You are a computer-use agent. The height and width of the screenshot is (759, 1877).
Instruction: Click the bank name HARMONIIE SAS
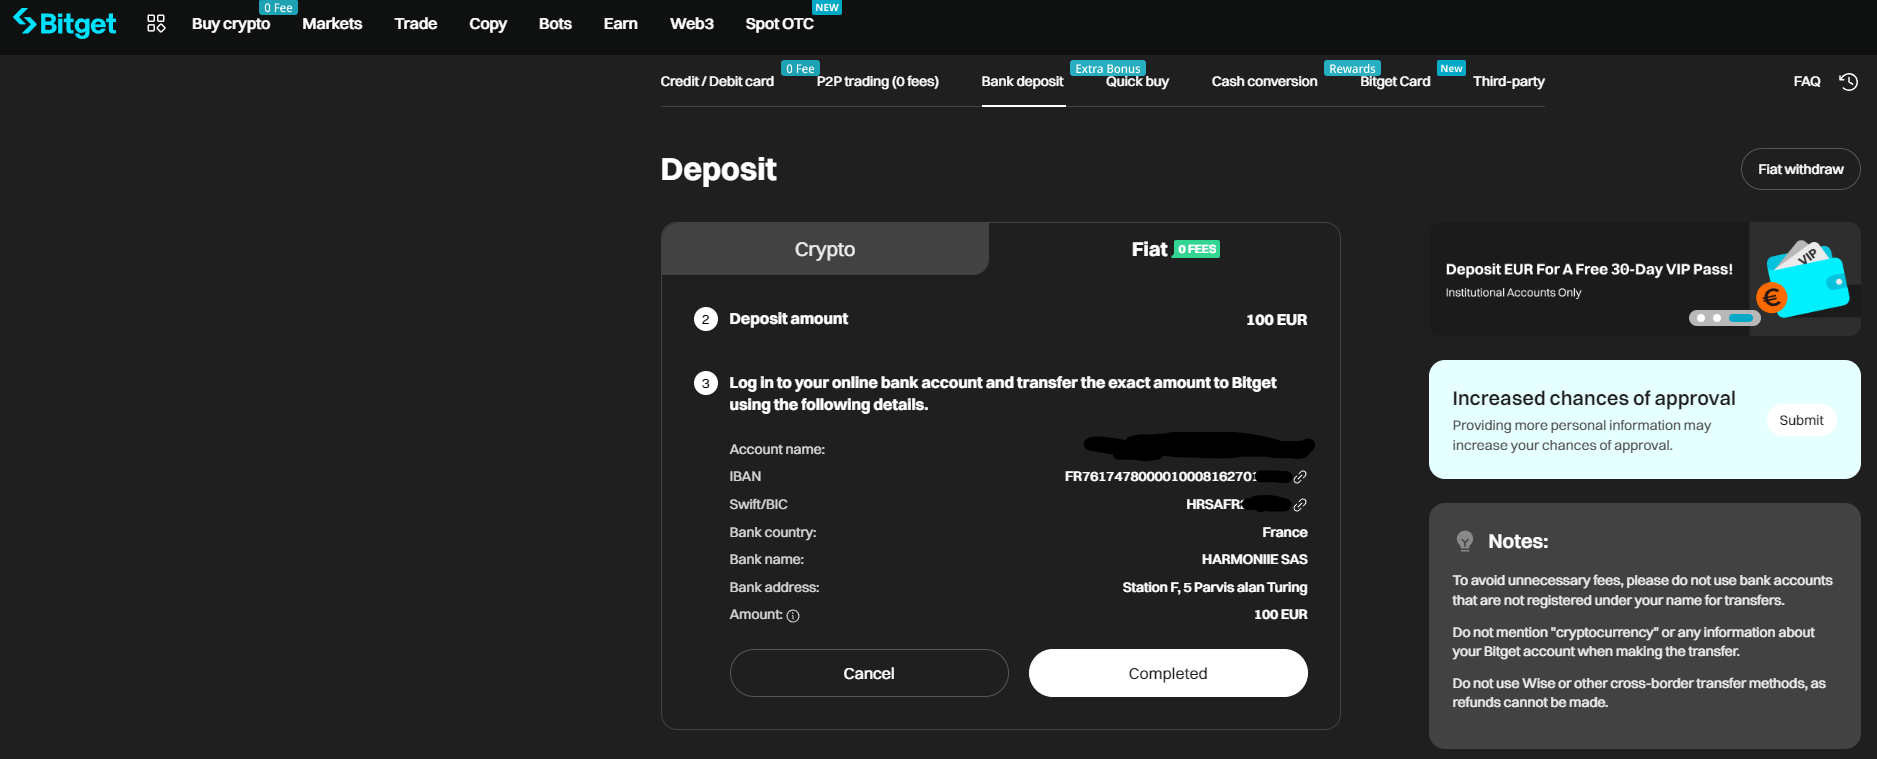[x=1255, y=560]
